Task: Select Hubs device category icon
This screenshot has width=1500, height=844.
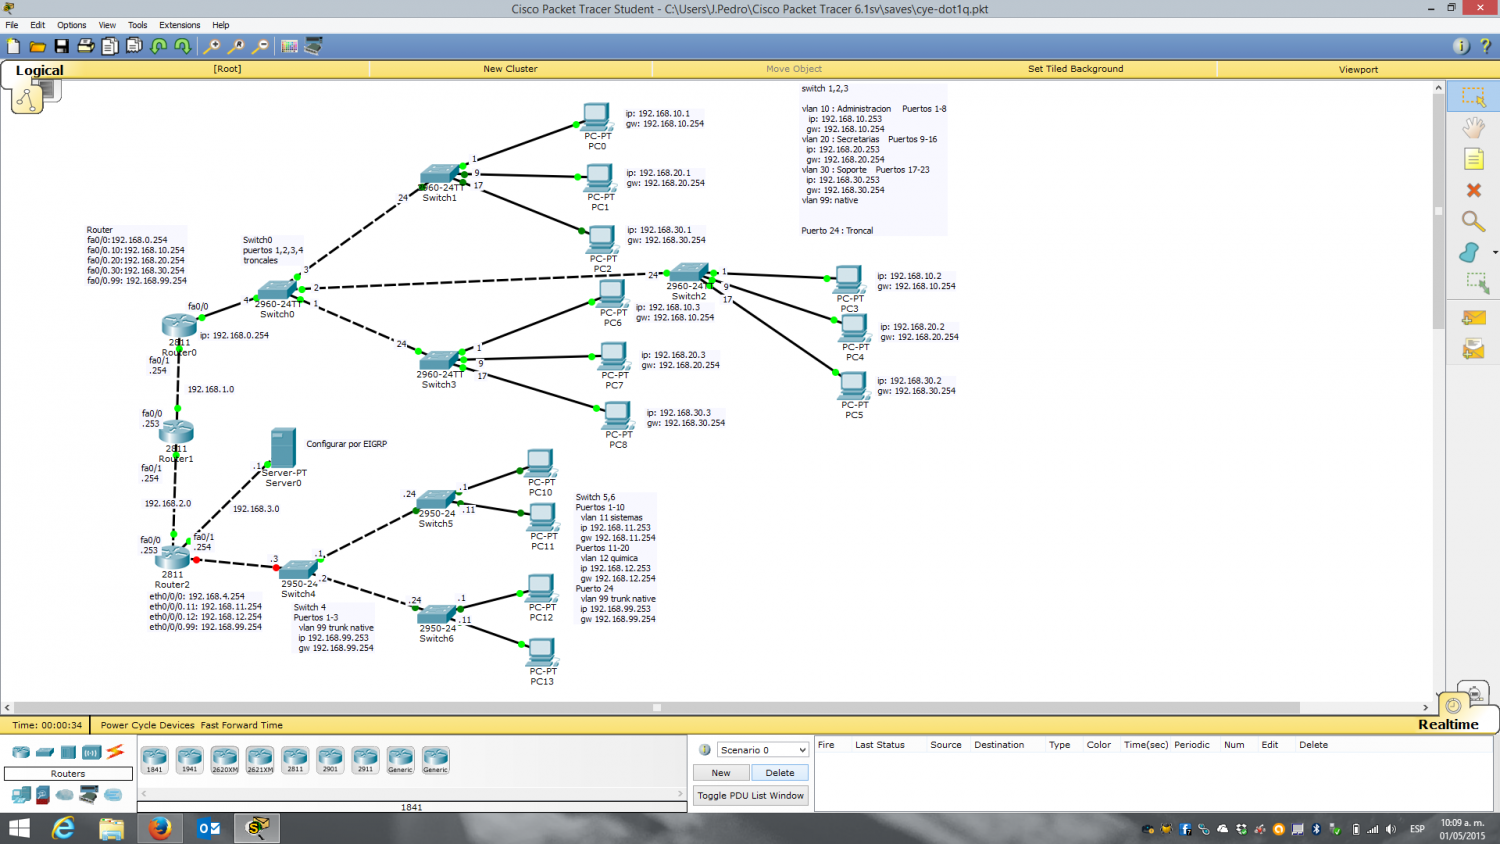Action: coord(68,752)
